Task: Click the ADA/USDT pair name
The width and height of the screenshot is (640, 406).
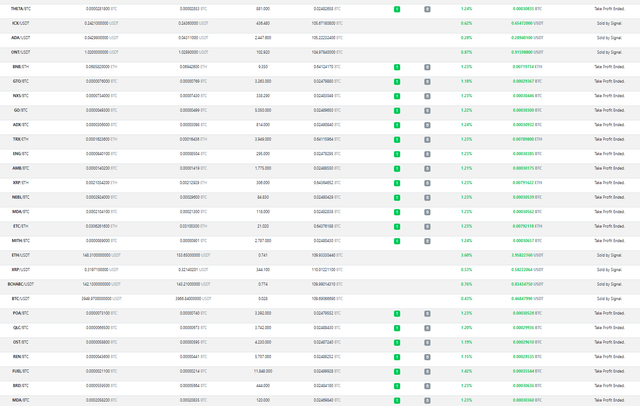Action: click(x=20, y=38)
